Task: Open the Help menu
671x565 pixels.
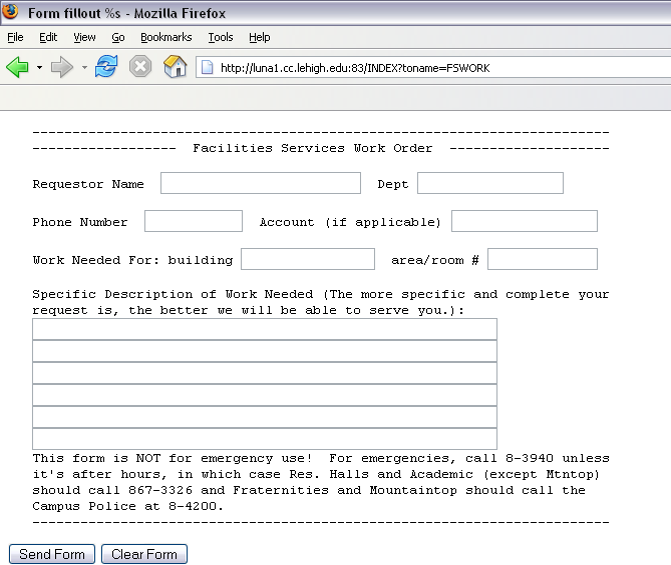Action: tap(259, 38)
